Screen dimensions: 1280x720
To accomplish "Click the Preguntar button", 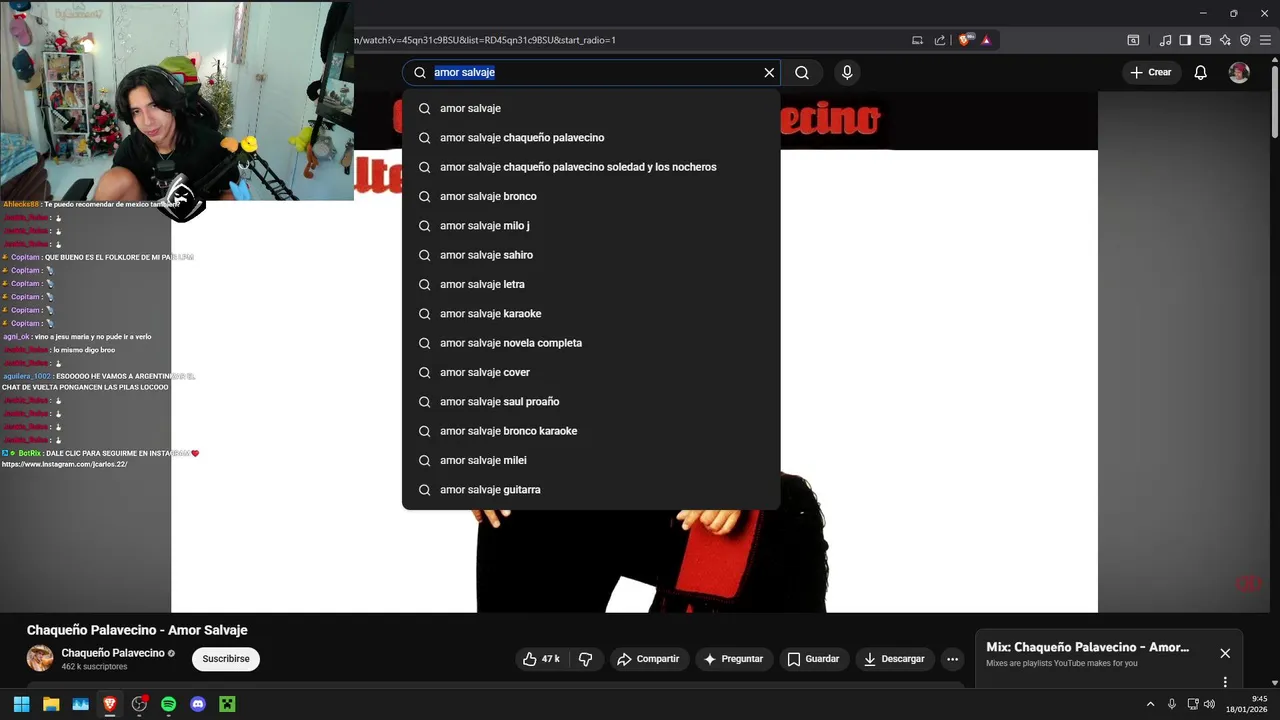I will point(733,659).
